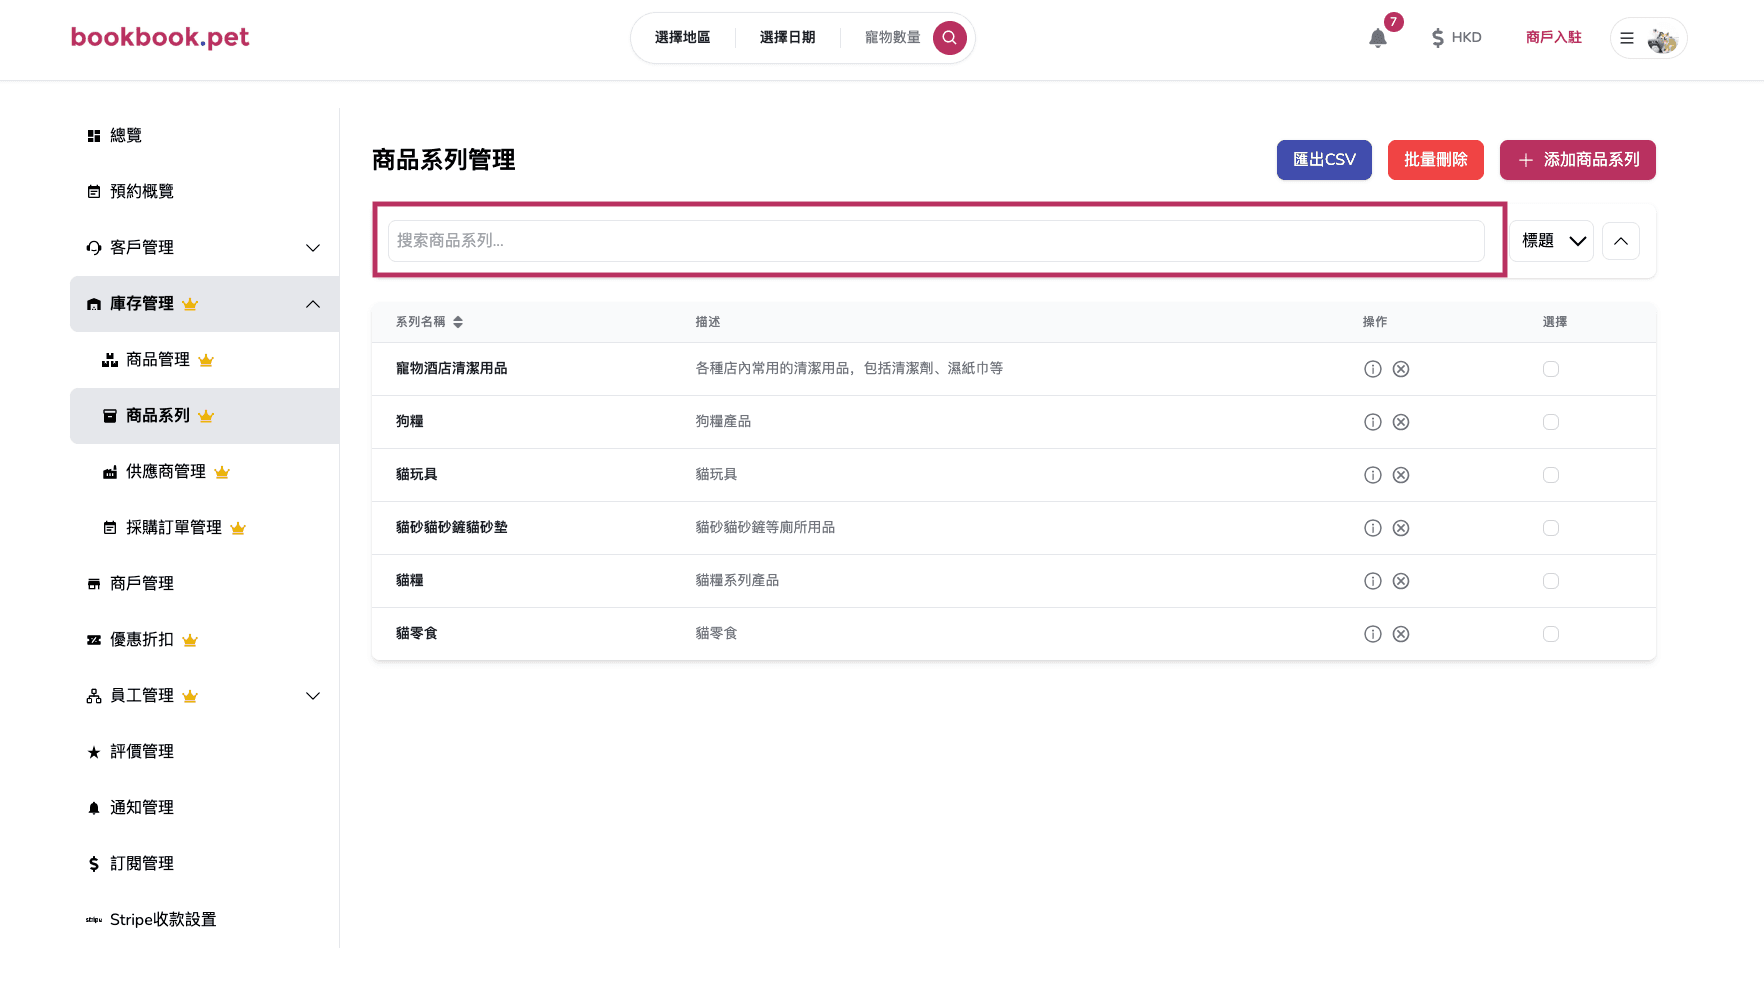Delete the 貓玩具 series

coord(1401,475)
